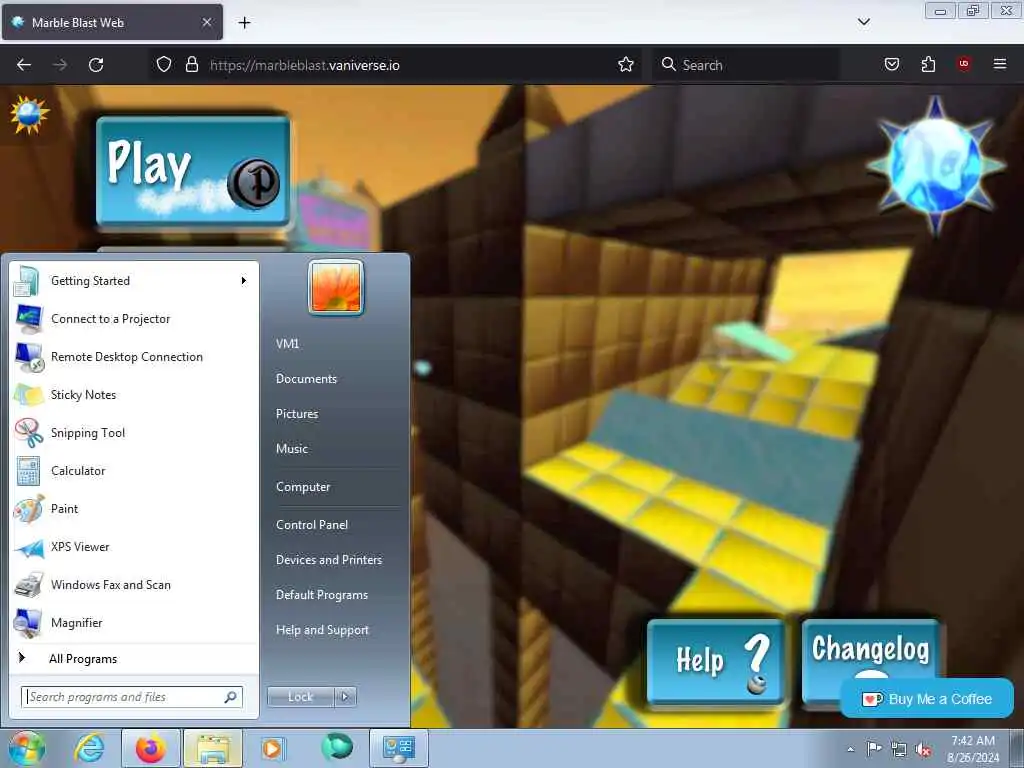
Task: Reload the Marble Blast page
Action: (96, 65)
